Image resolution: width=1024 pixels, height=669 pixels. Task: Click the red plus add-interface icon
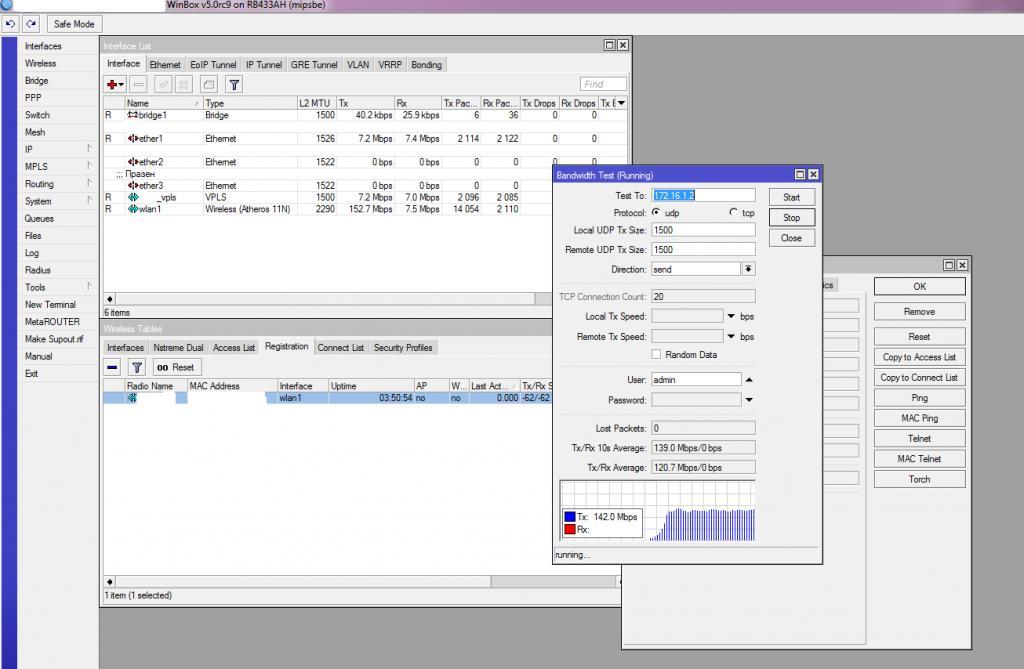click(114, 85)
